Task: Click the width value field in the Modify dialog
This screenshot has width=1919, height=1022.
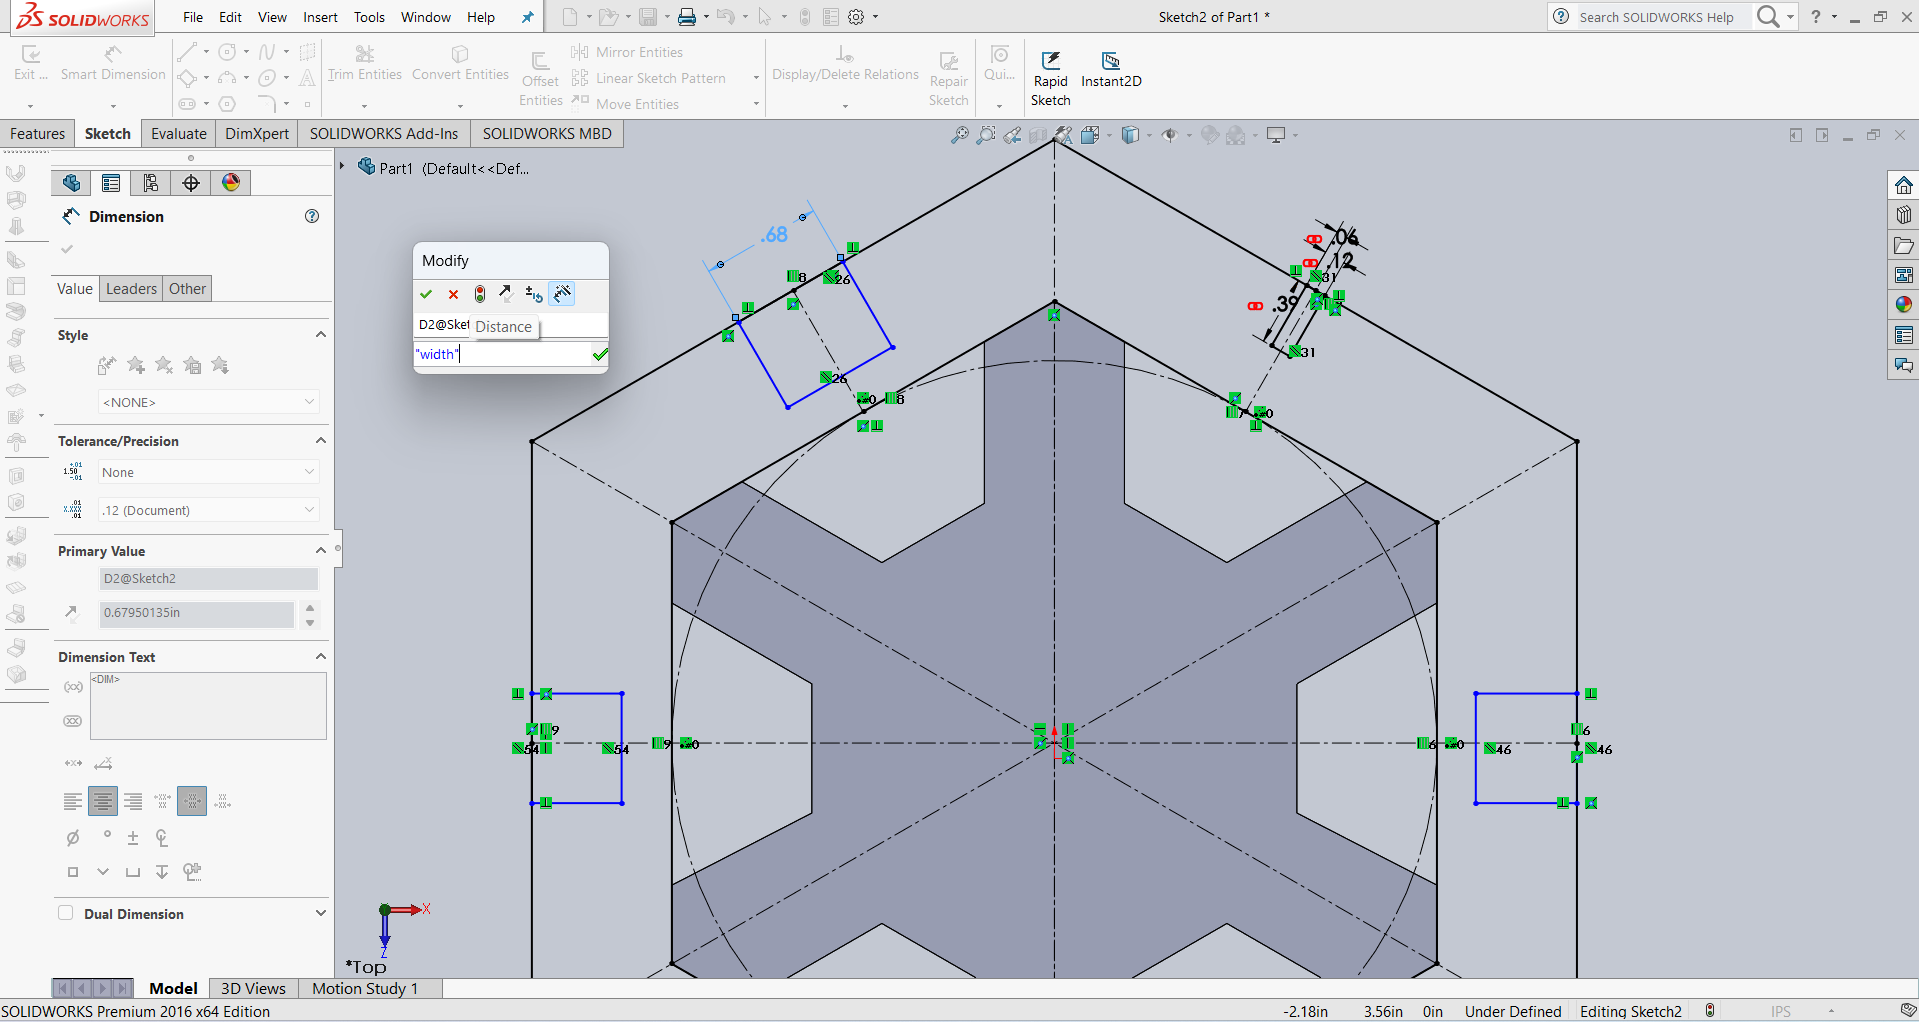Action: pyautogui.click(x=502, y=354)
